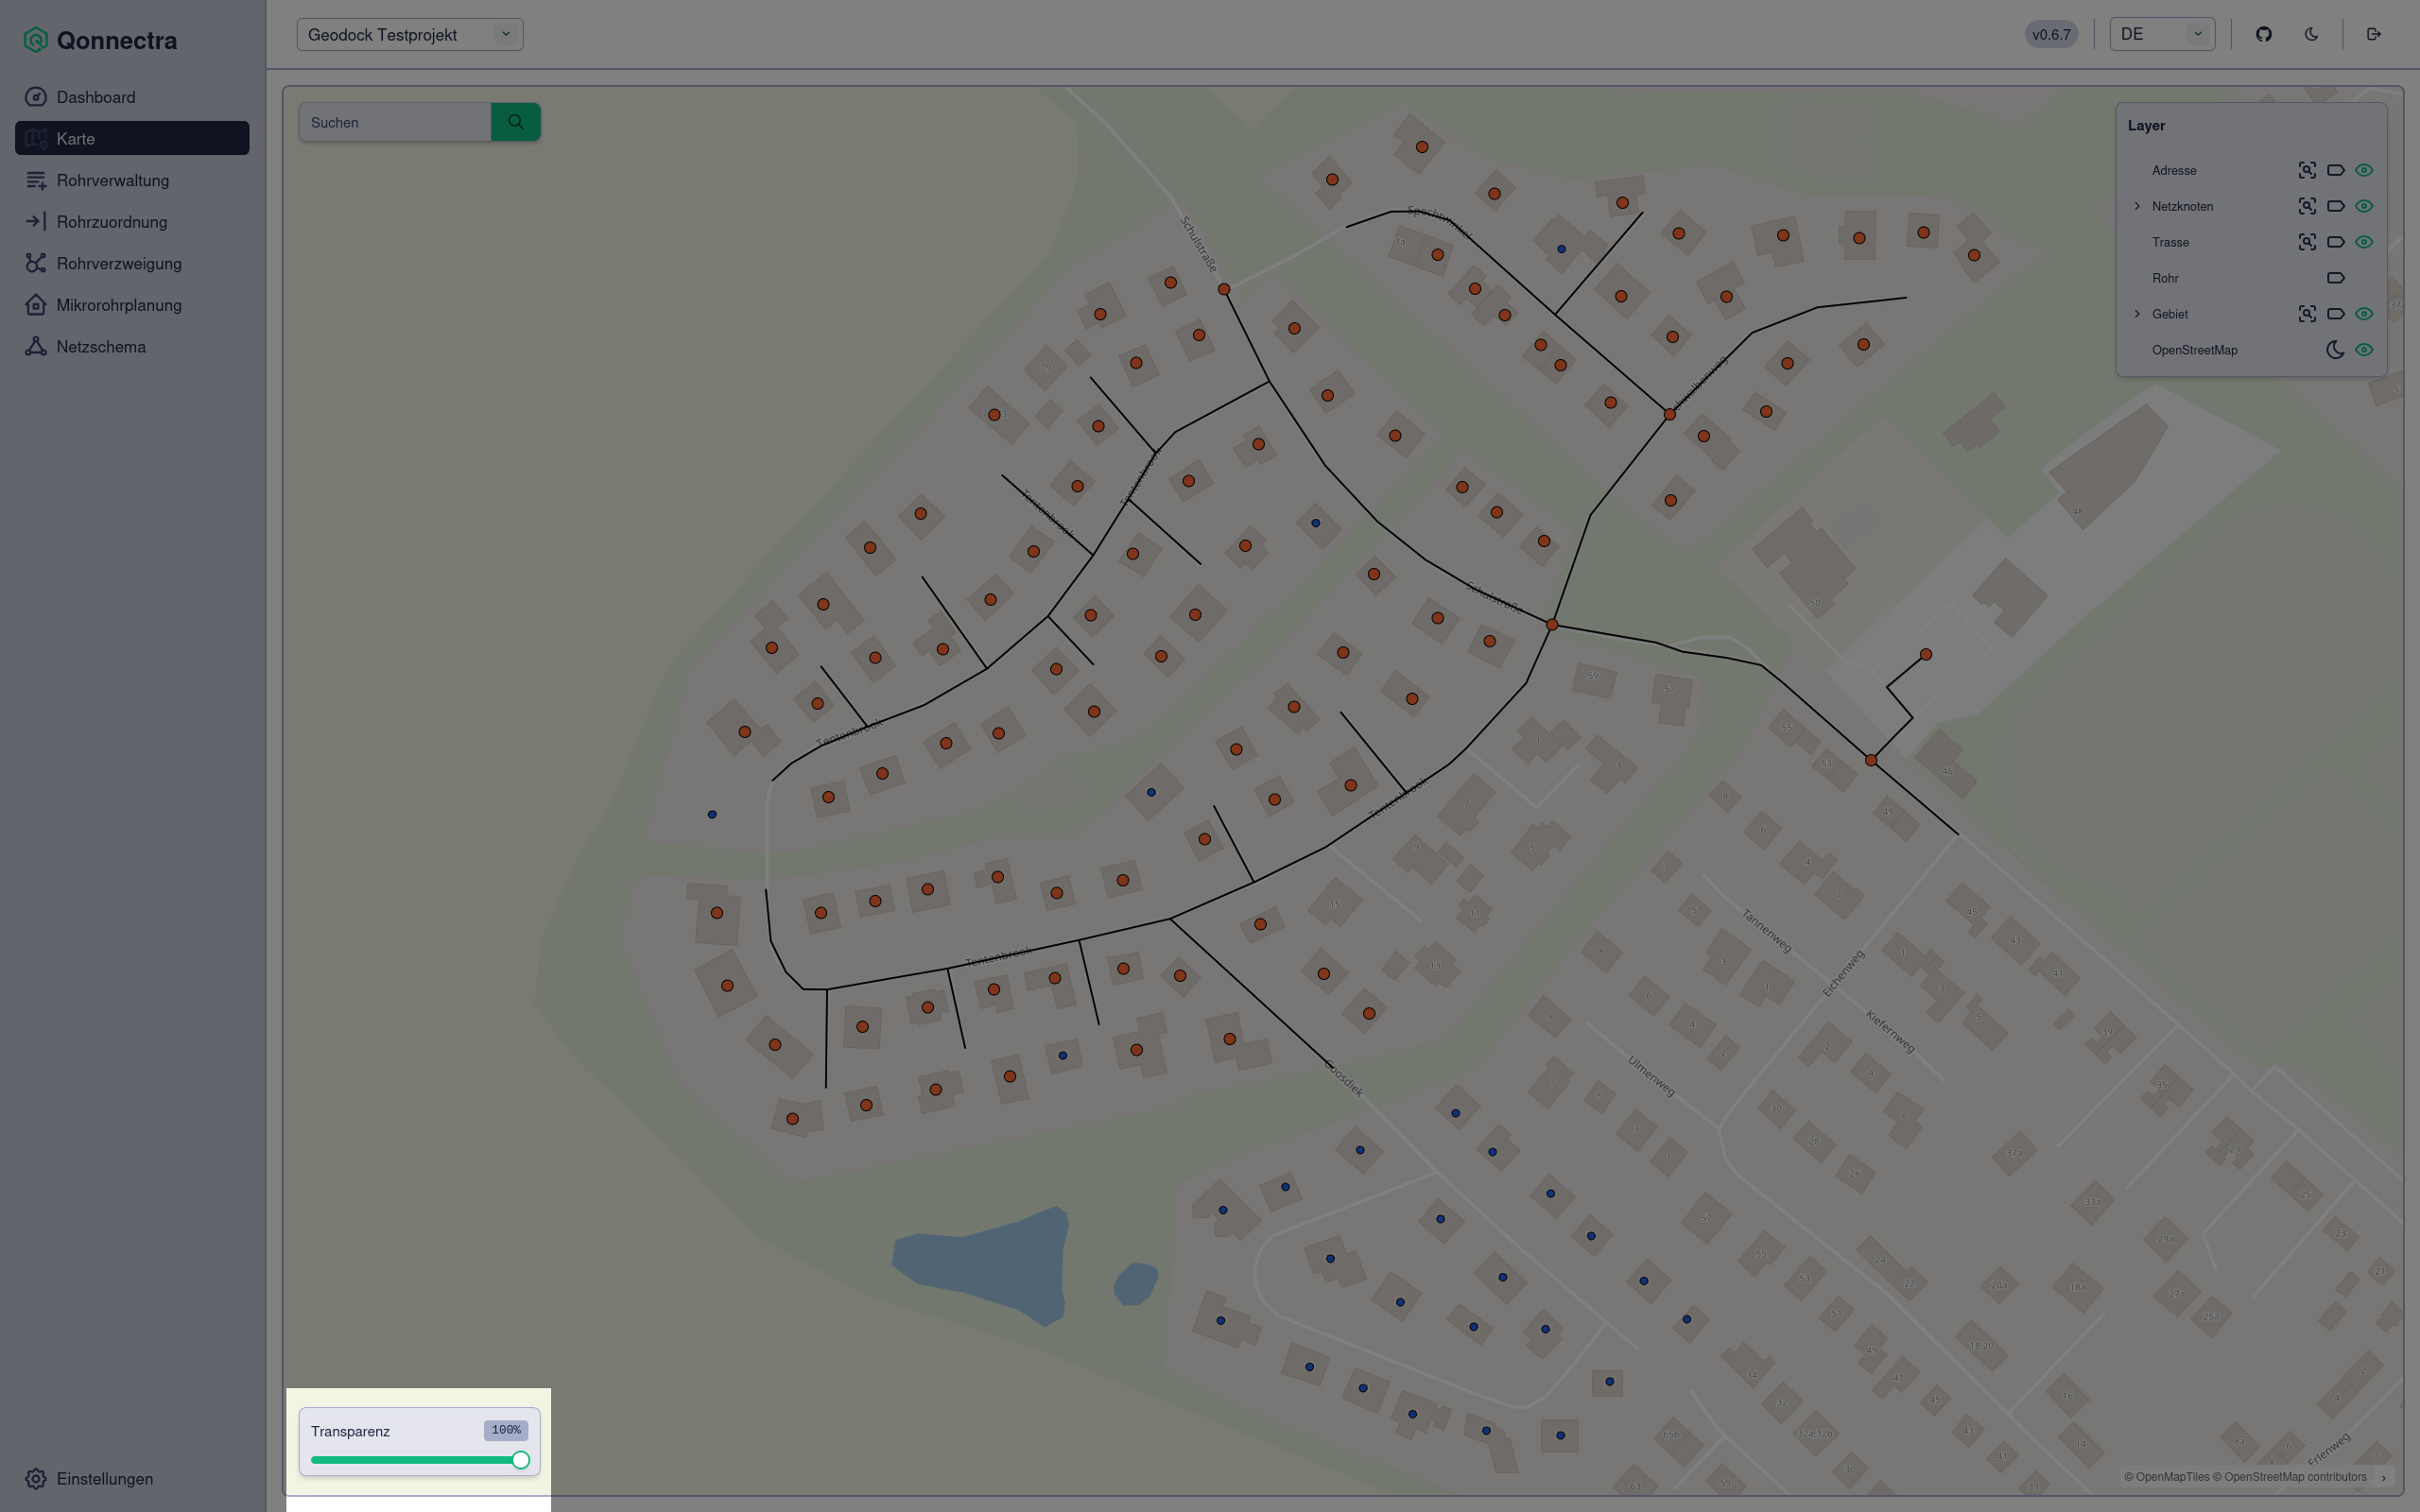Image resolution: width=2420 pixels, height=1512 pixels.
Task: Switch OpenStreetMap basemap to dark mode
Action: point(2335,350)
